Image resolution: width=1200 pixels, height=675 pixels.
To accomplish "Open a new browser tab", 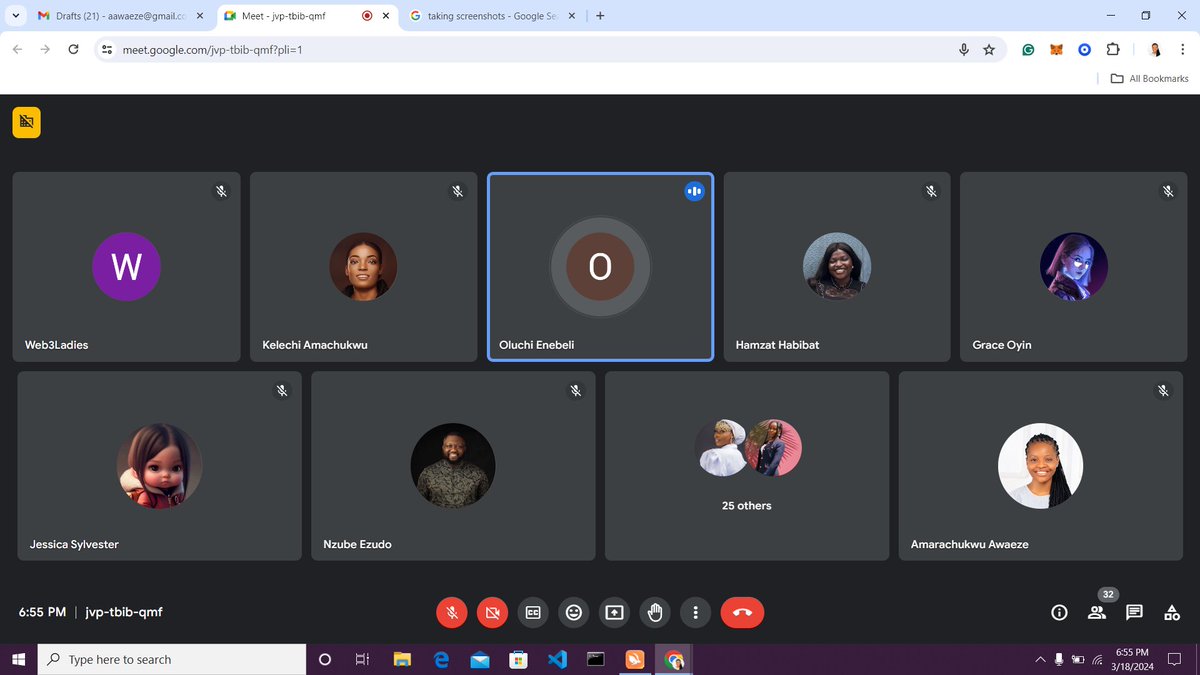I will tap(600, 16).
